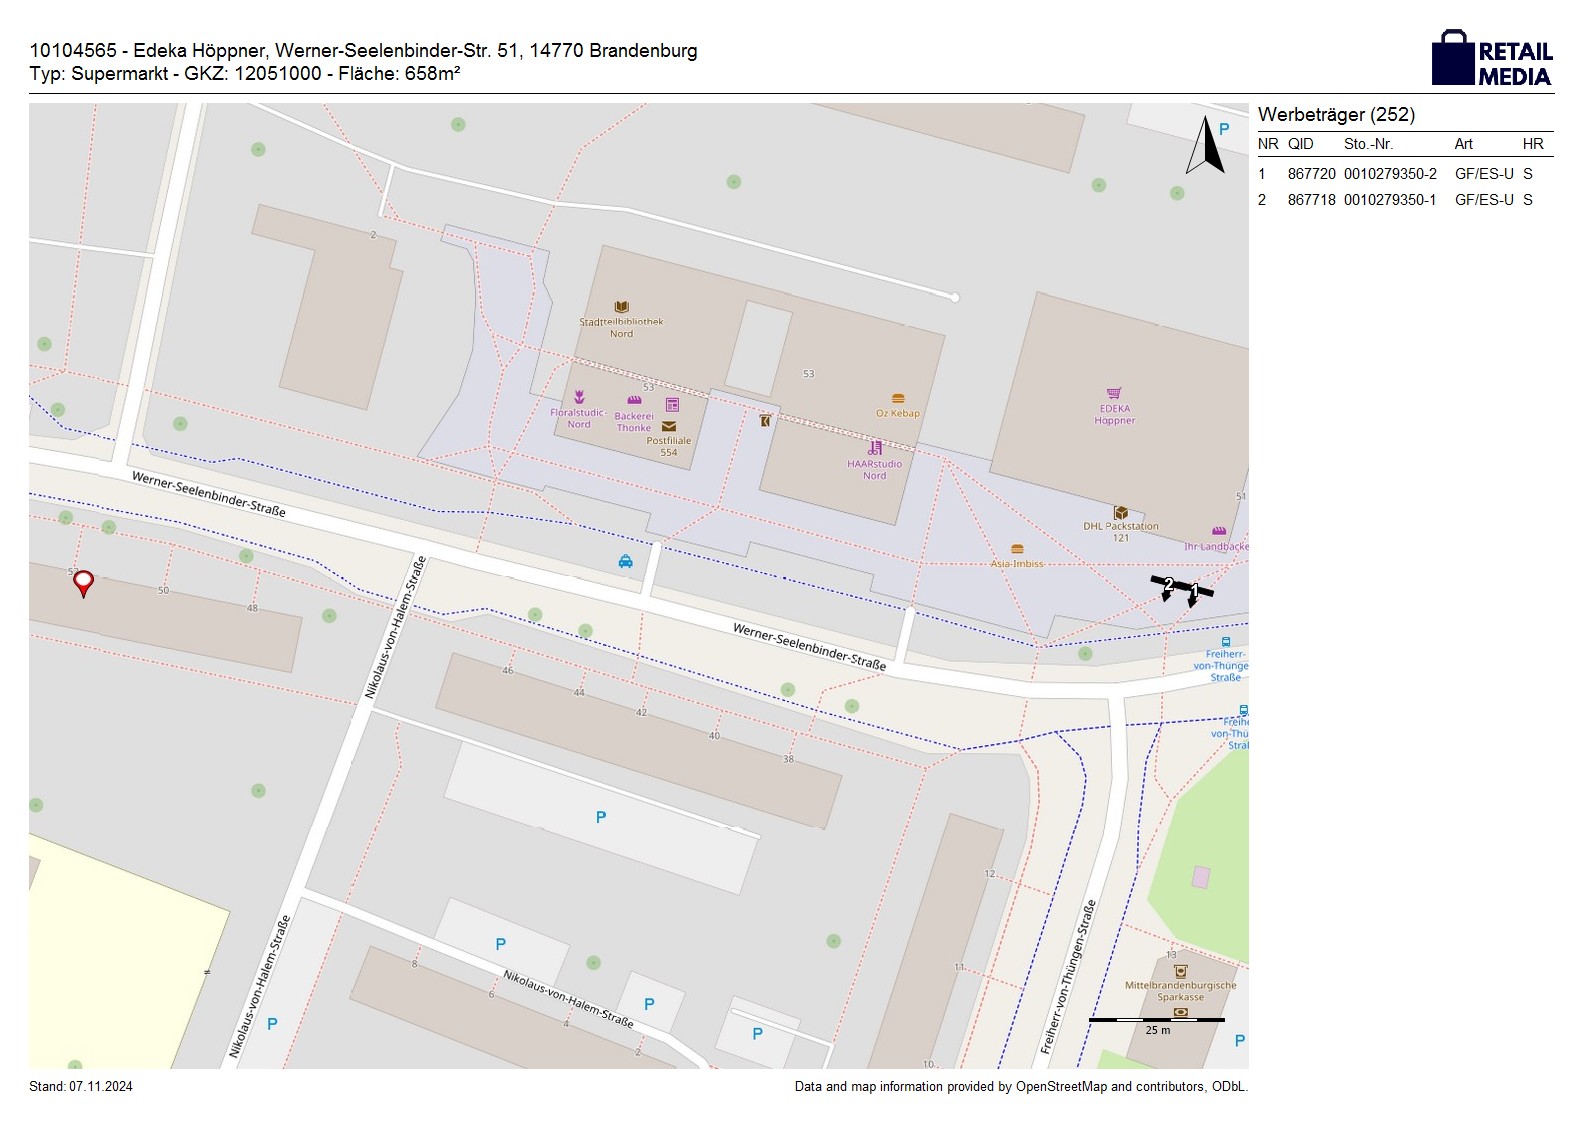Select the HAARstudio Nord hairdresser icon
The height and width of the screenshot is (1123, 1587).
pyautogui.click(x=875, y=448)
